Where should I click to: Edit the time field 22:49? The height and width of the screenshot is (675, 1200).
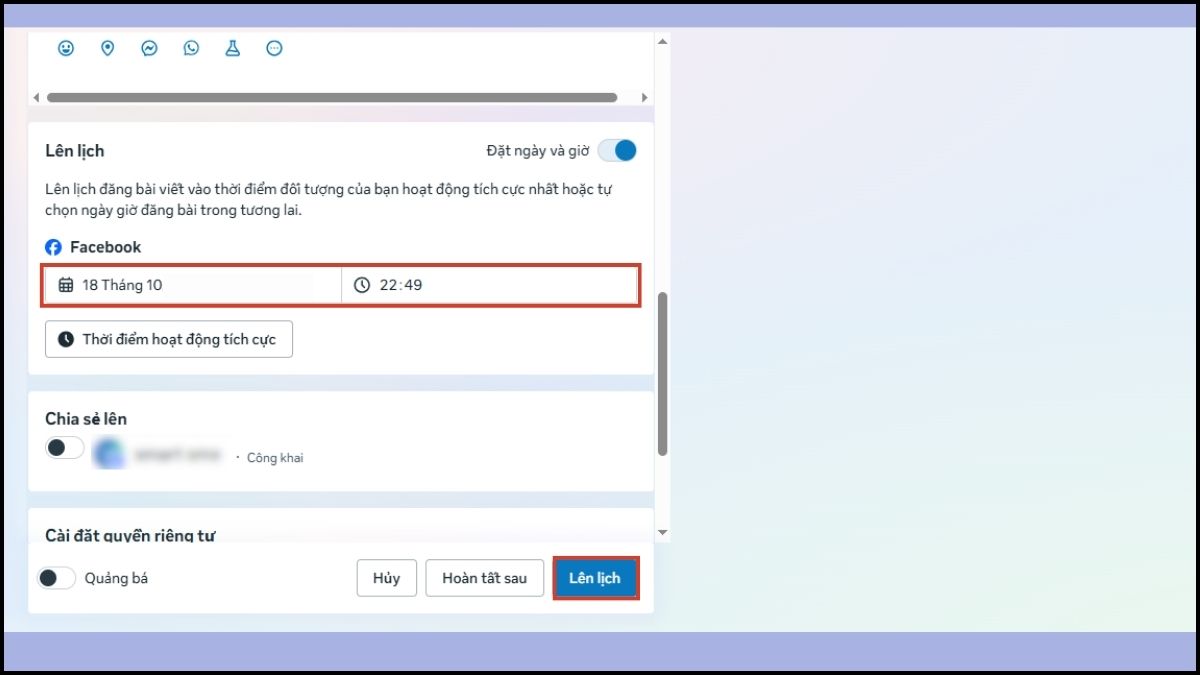[x=489, y=285]
